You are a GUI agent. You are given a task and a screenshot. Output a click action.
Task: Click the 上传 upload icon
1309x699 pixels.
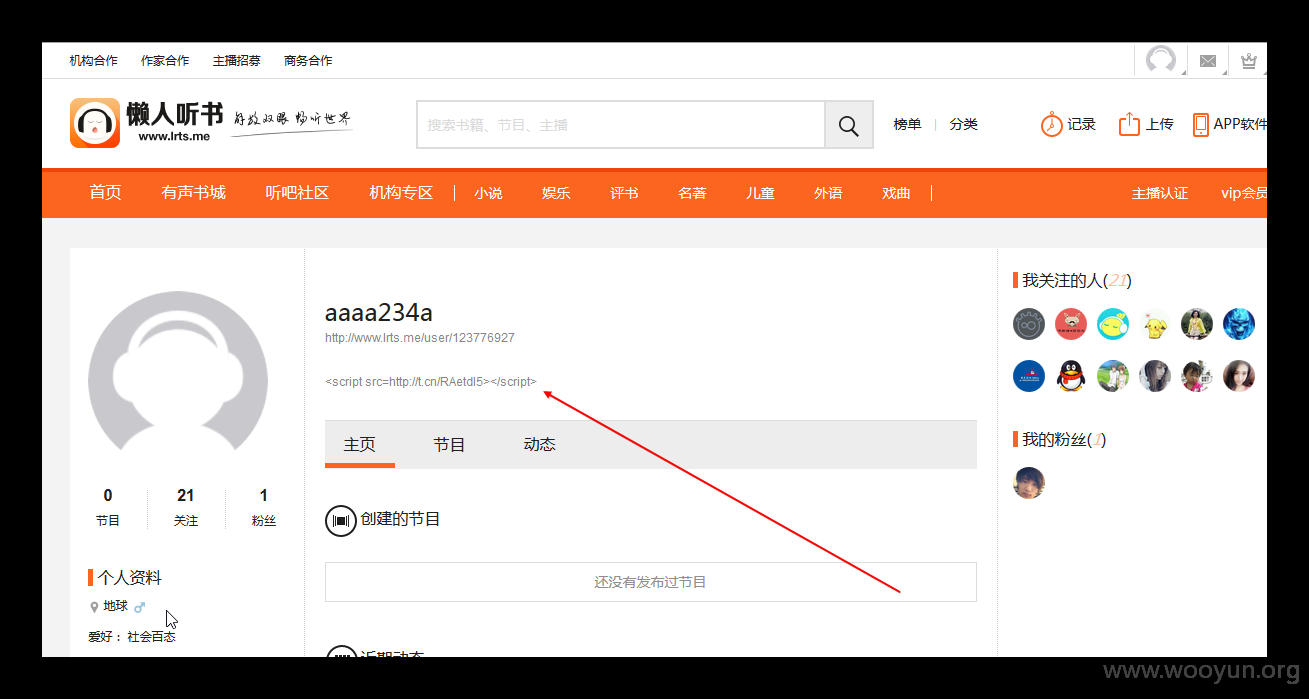1129,124
